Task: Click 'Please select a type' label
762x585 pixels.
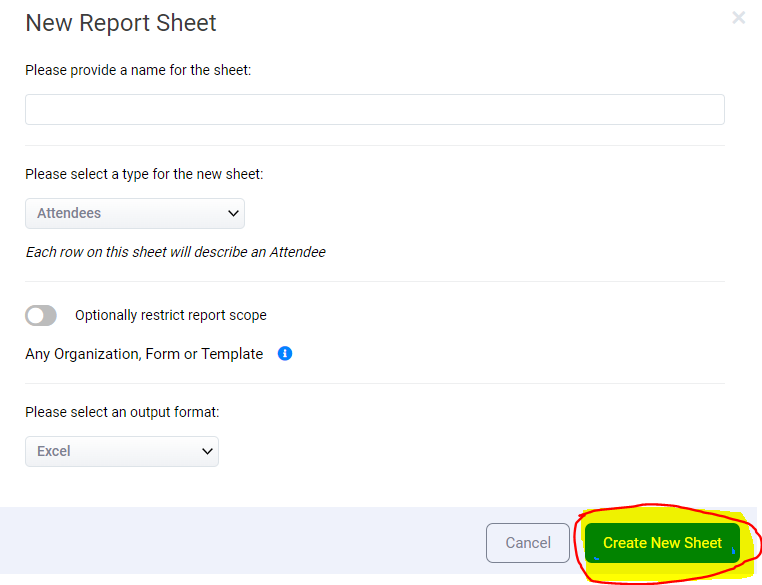Action: click(144, 174)
